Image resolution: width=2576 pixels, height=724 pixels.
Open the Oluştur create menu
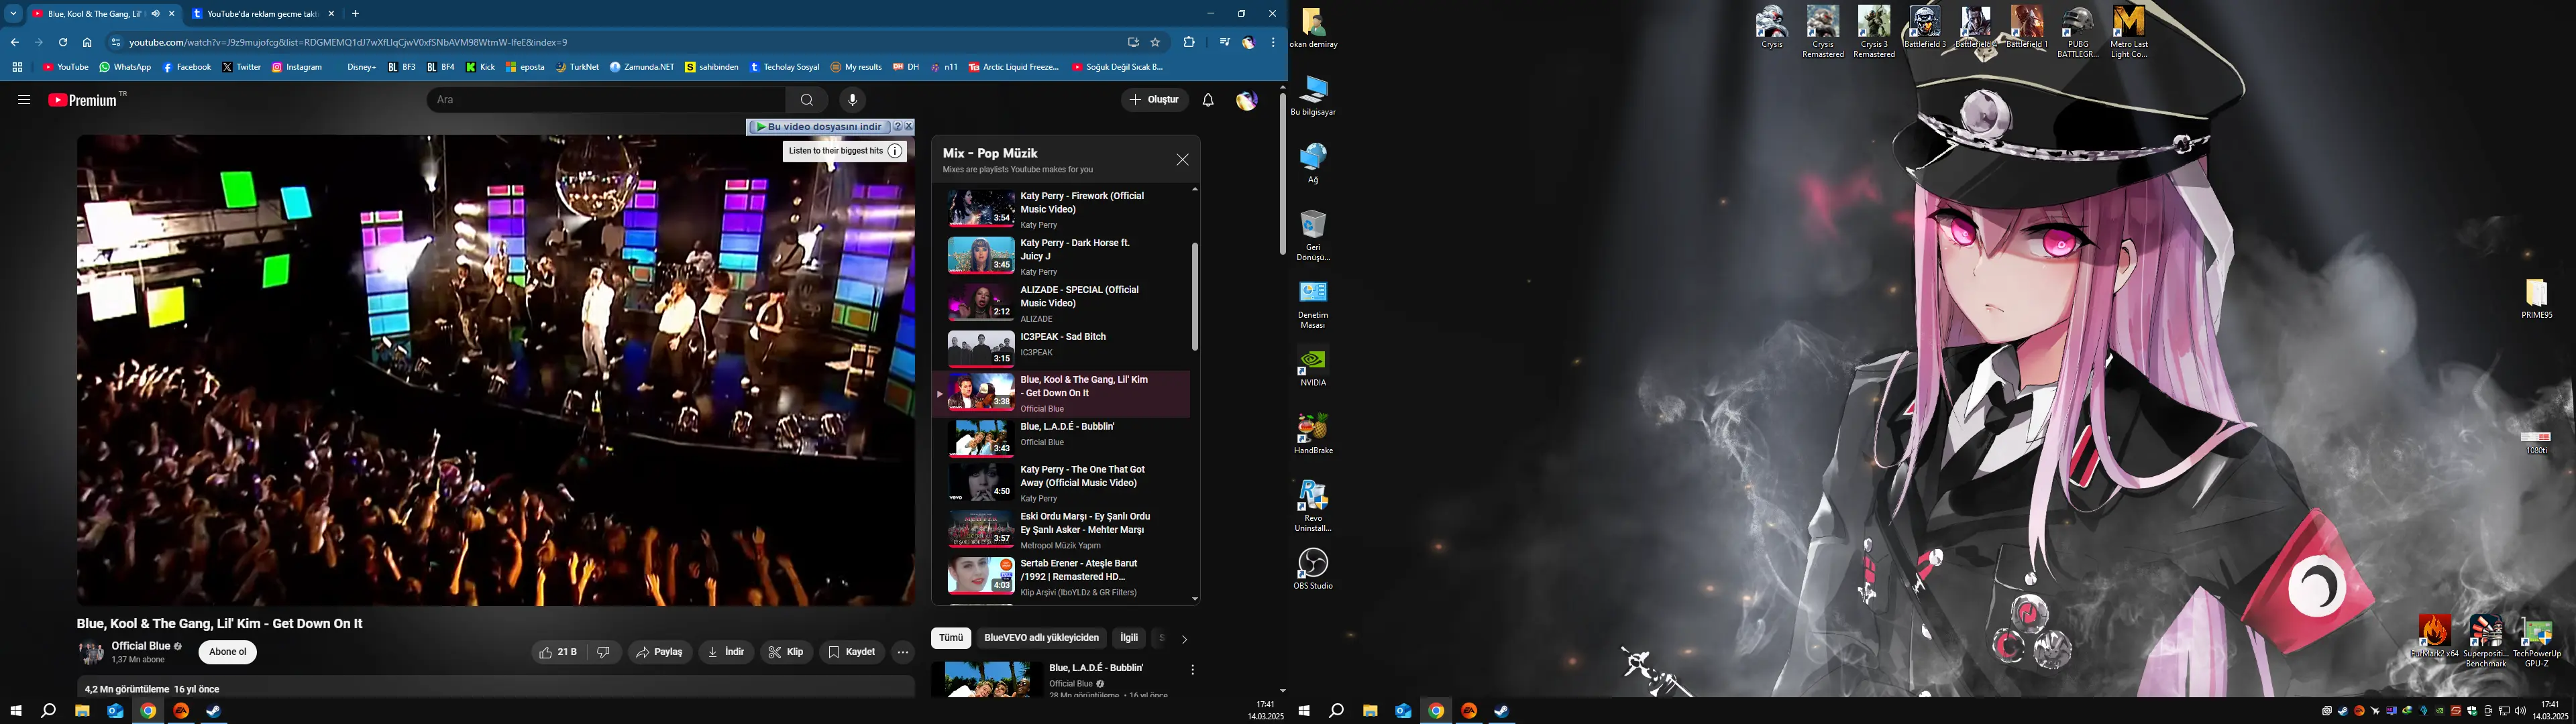click(1155, 100)
